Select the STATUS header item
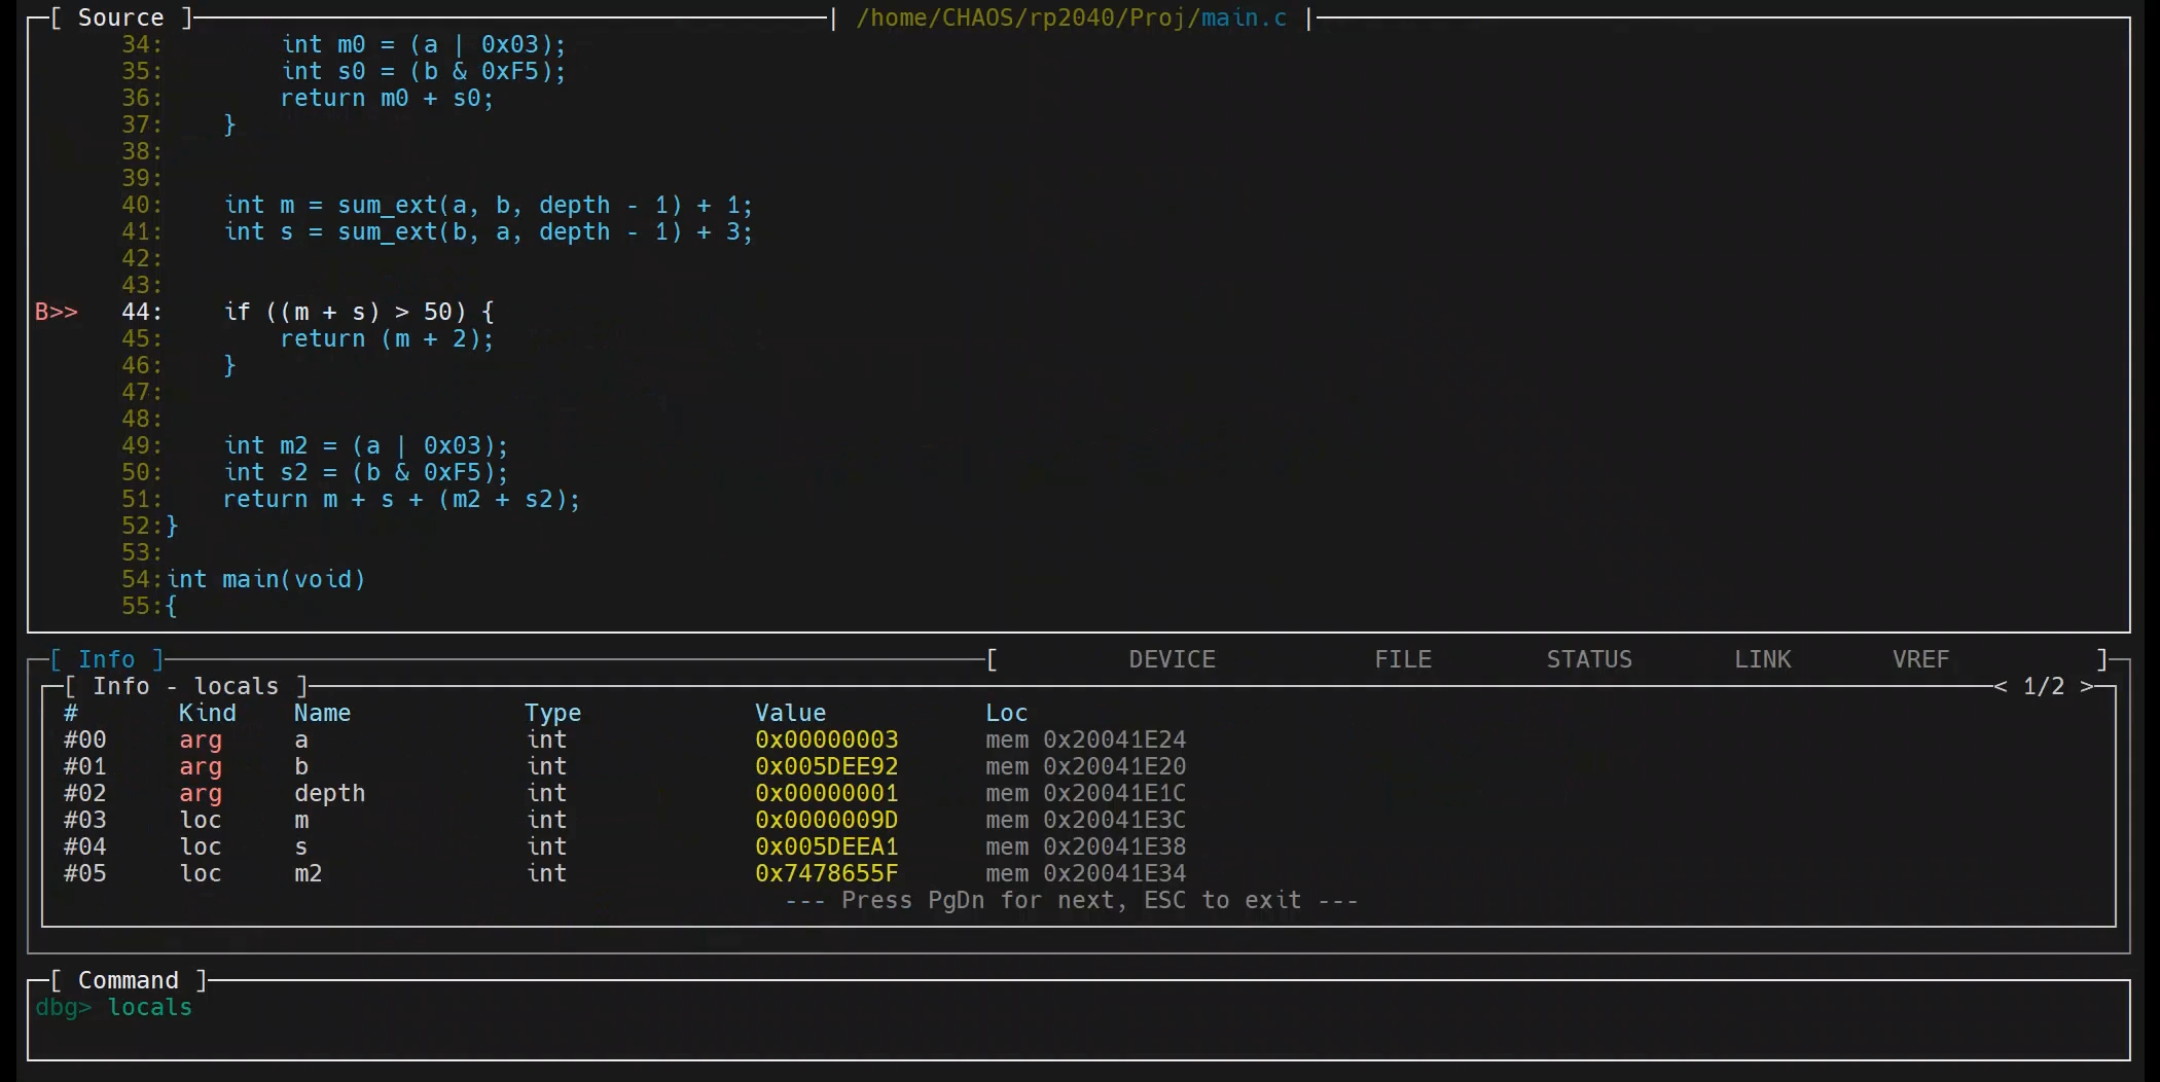The width and height of the screenshot is (2160, 1082). [1589, 660]
